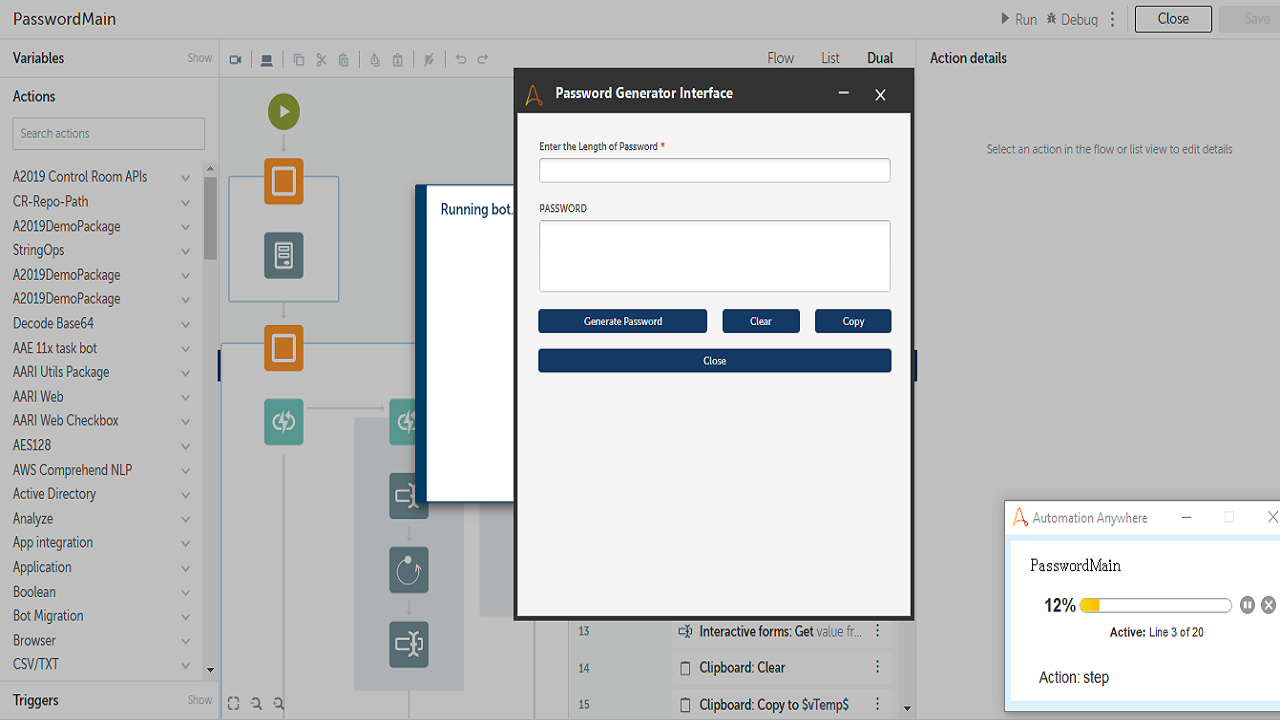Switch to the Flow view tab
The image size is (1280, 720).
click(781, 58)
